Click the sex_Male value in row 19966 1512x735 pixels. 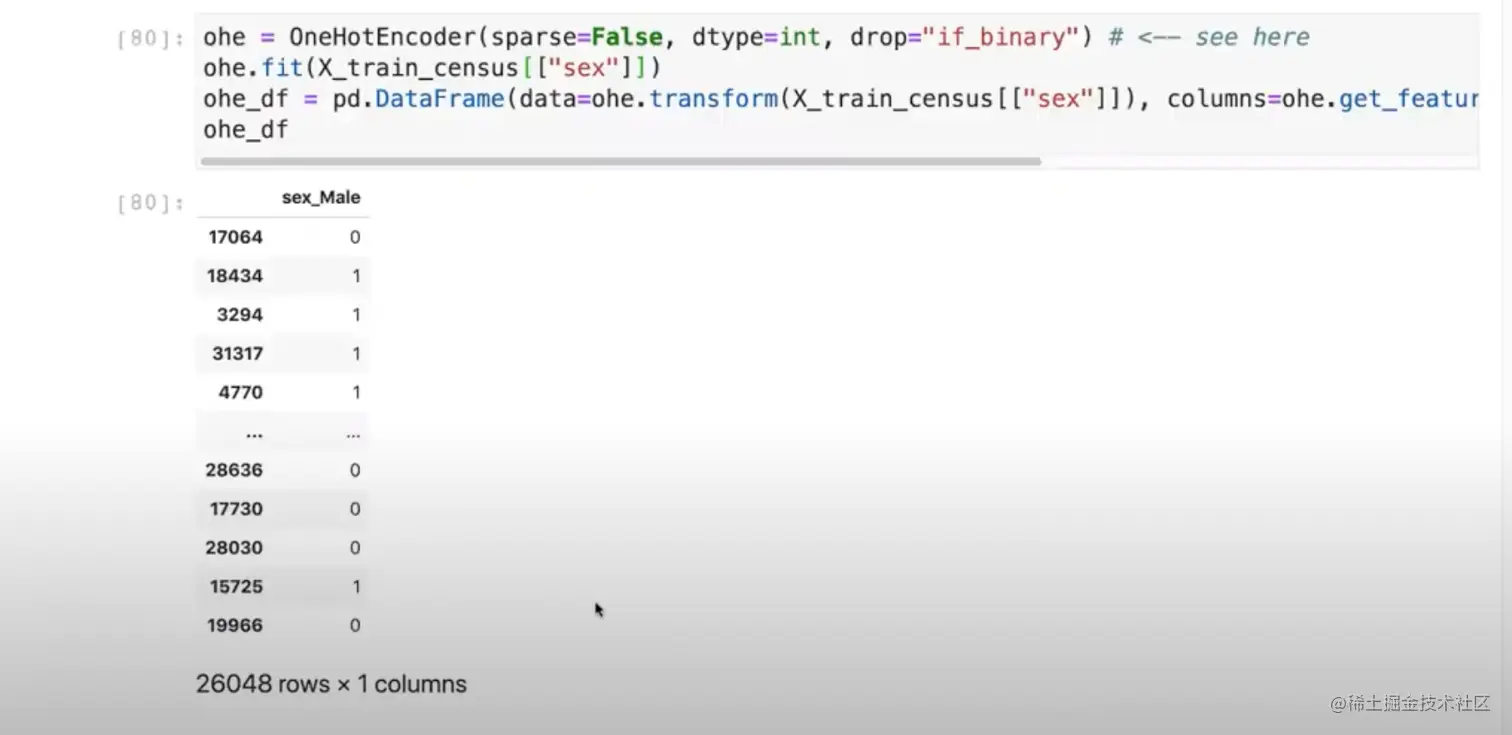tap(355, 626)
